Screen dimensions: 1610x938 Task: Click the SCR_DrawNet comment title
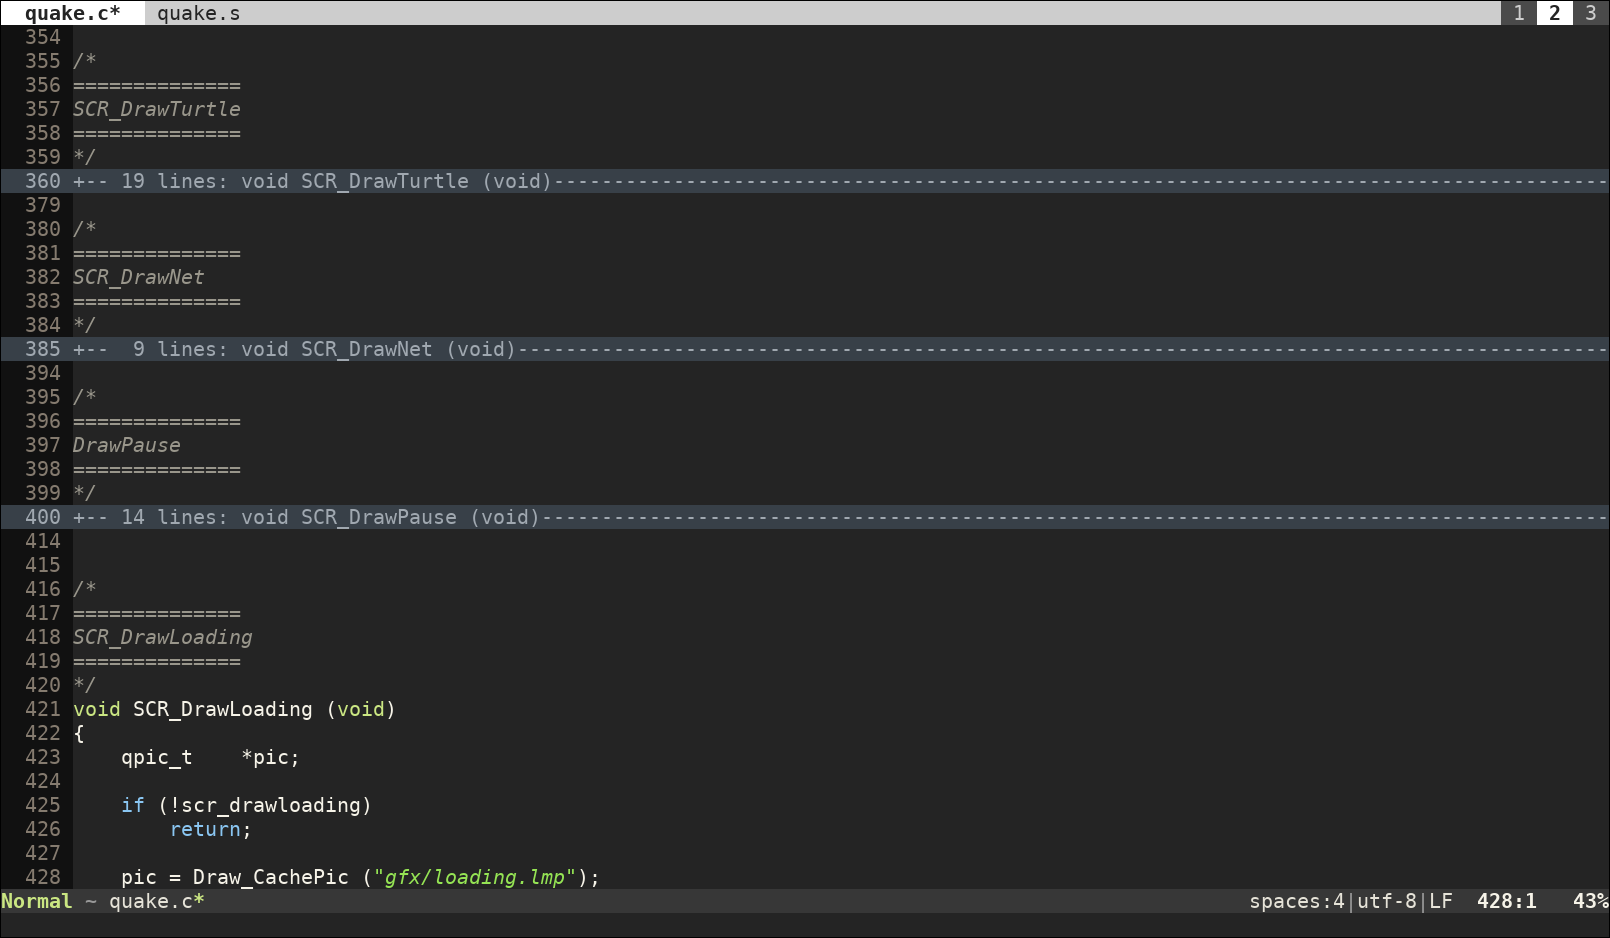point(139,277)
